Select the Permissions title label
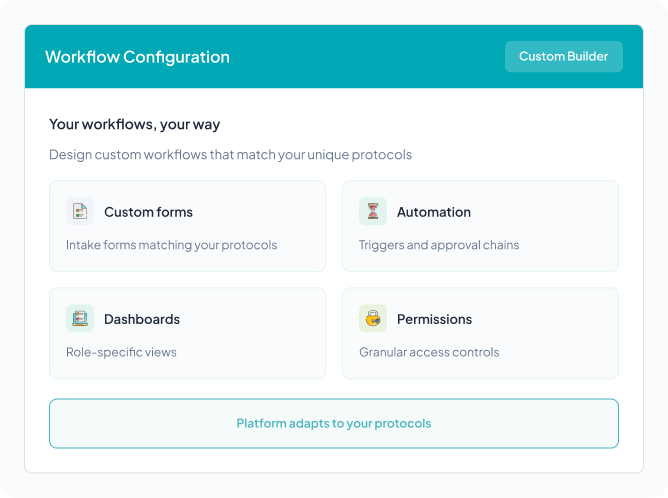Image resolution: width=668 pixels, height=498 pixels. [434, 319]
